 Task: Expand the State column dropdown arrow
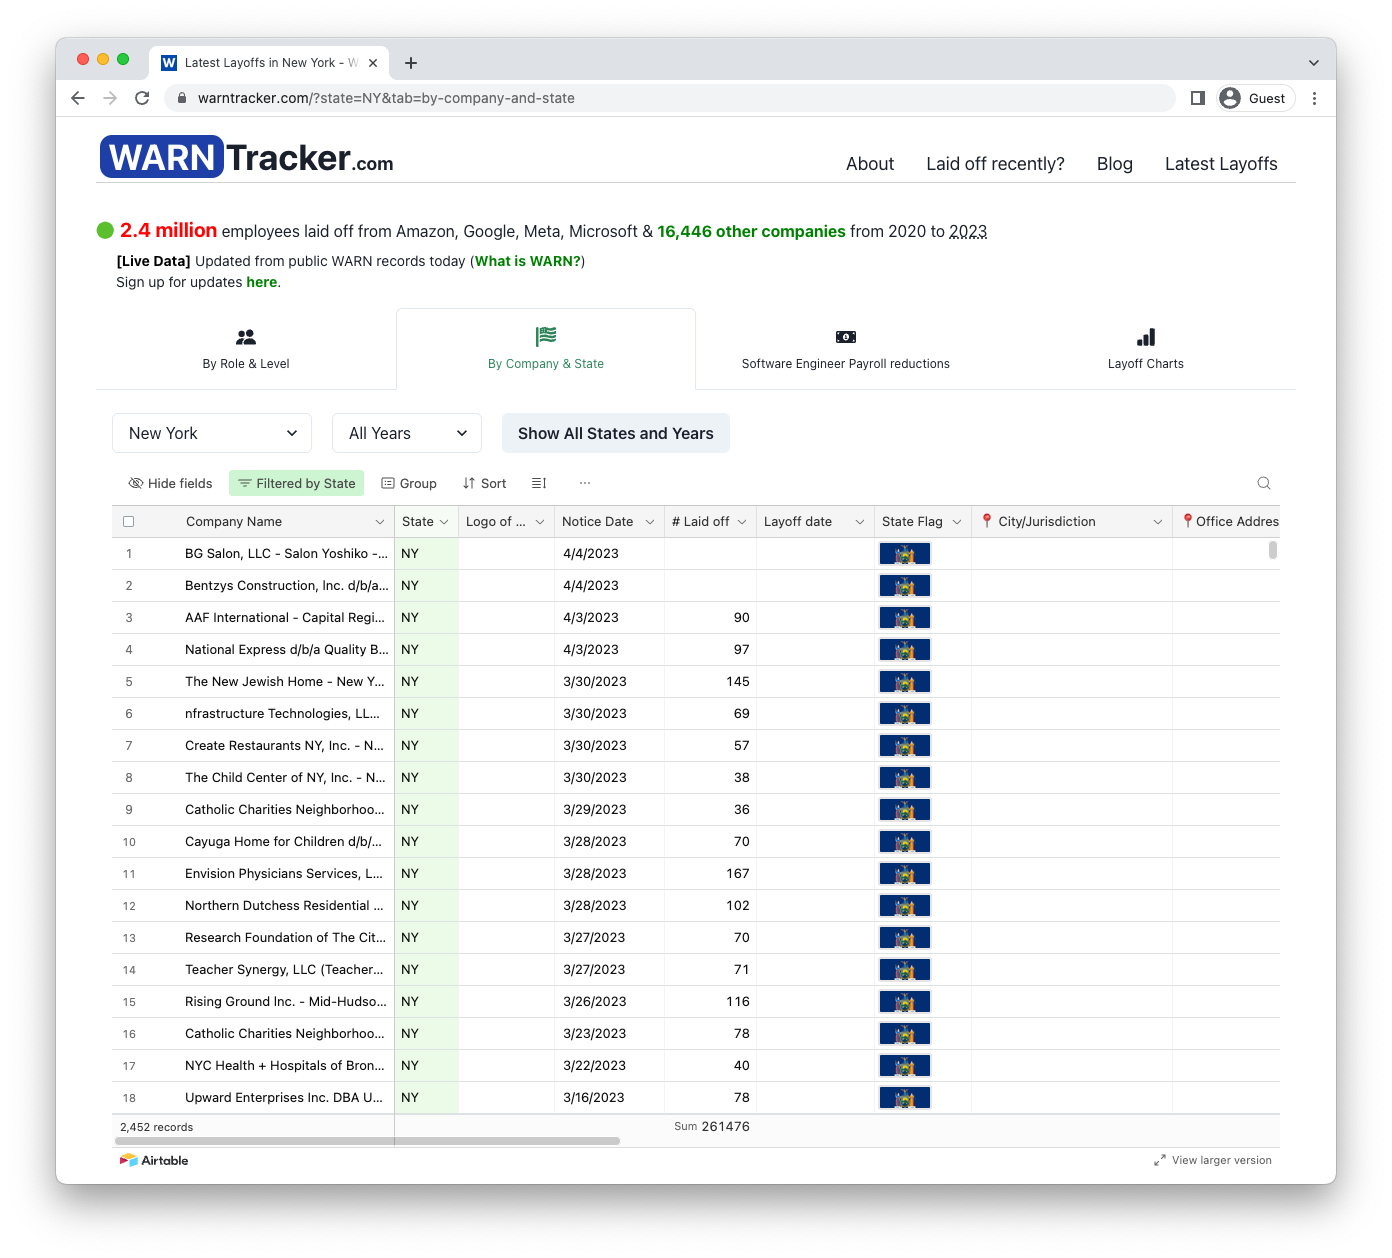(444, 522)
